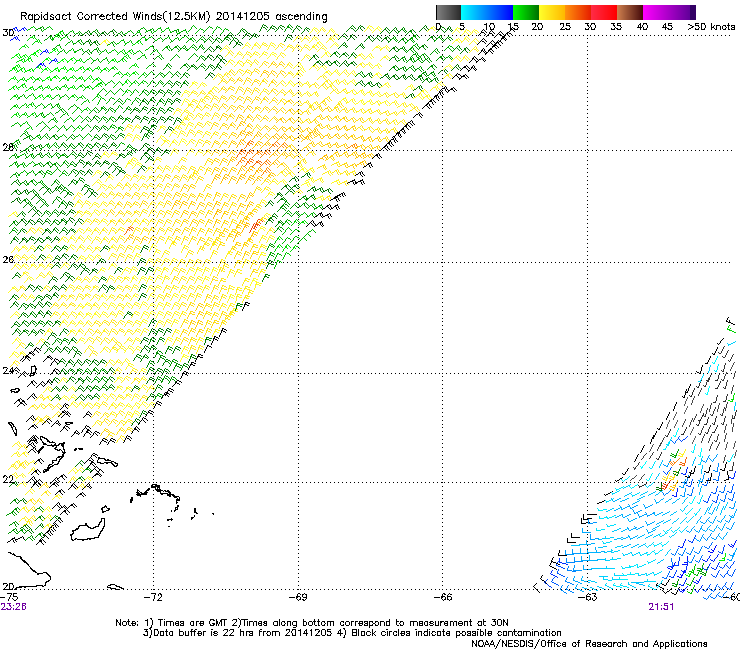Viewport: 740px width, 650px height.
Task: Click the 'Data buffer is 22 hrs' note line
Action: pos(352,633)
